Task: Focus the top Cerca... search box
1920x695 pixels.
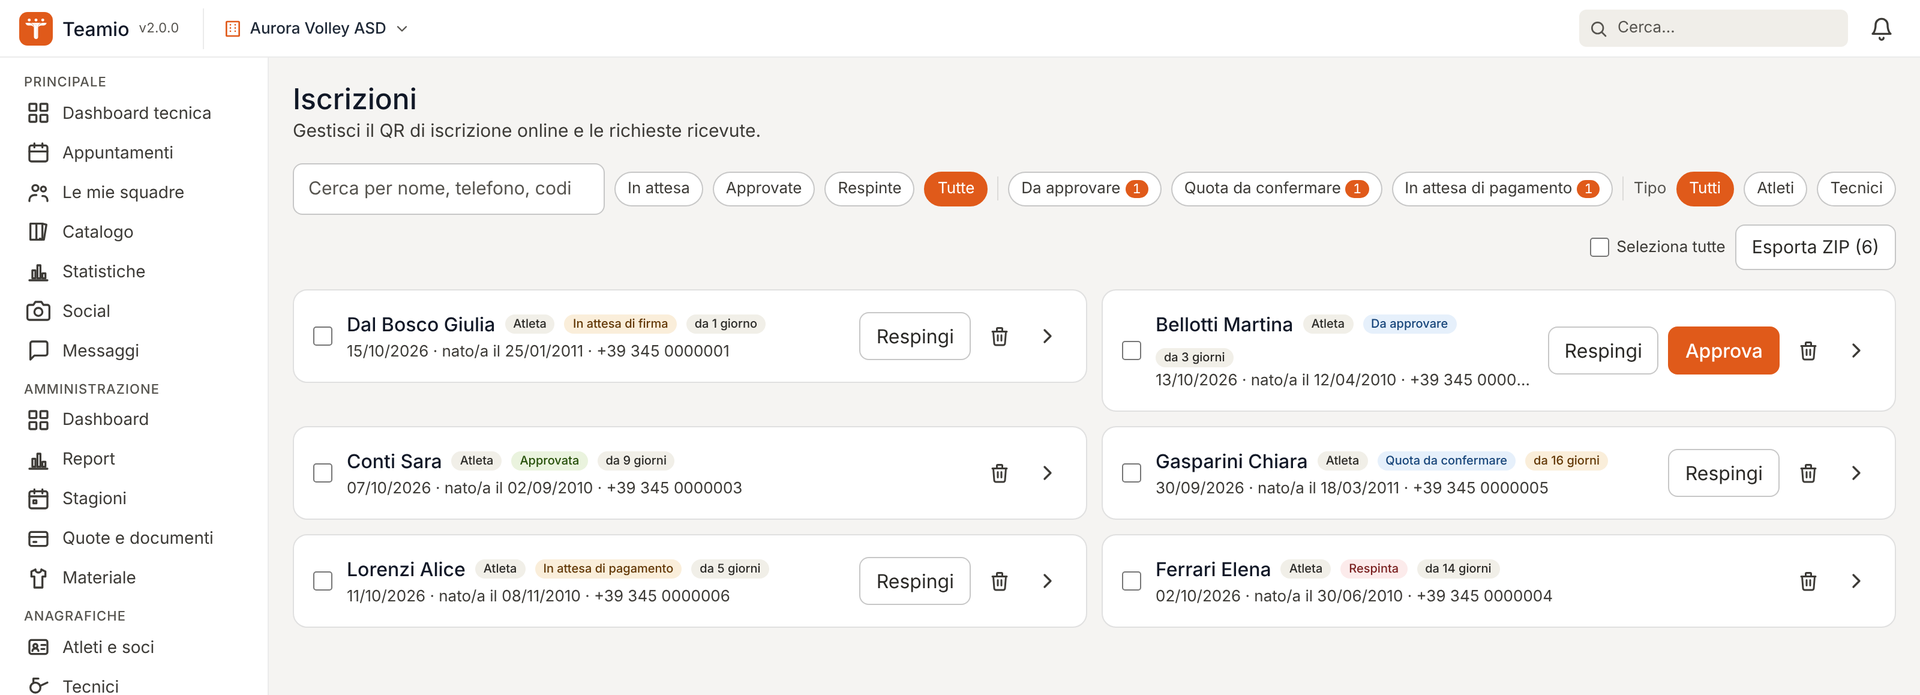Action: tap(1713, 29)
